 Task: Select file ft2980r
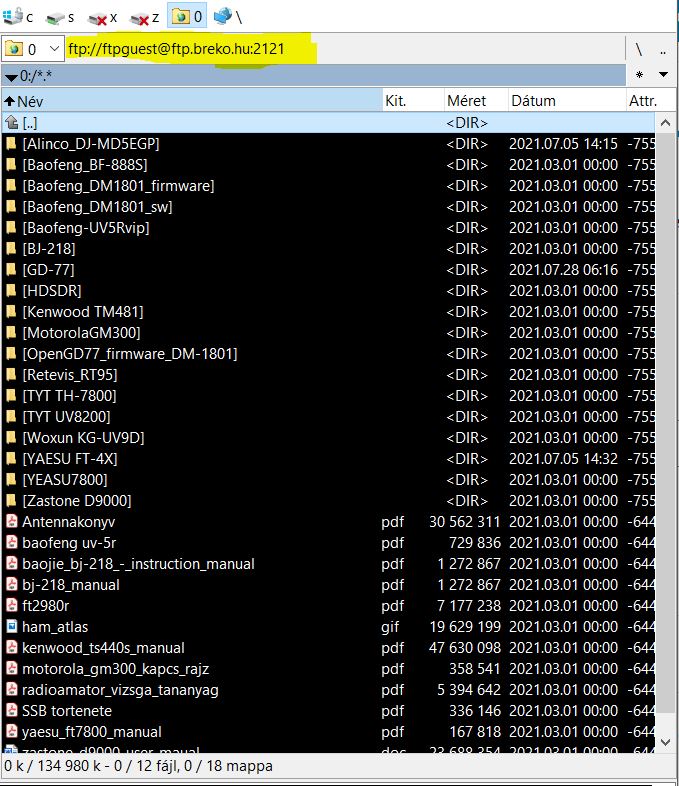328,606
